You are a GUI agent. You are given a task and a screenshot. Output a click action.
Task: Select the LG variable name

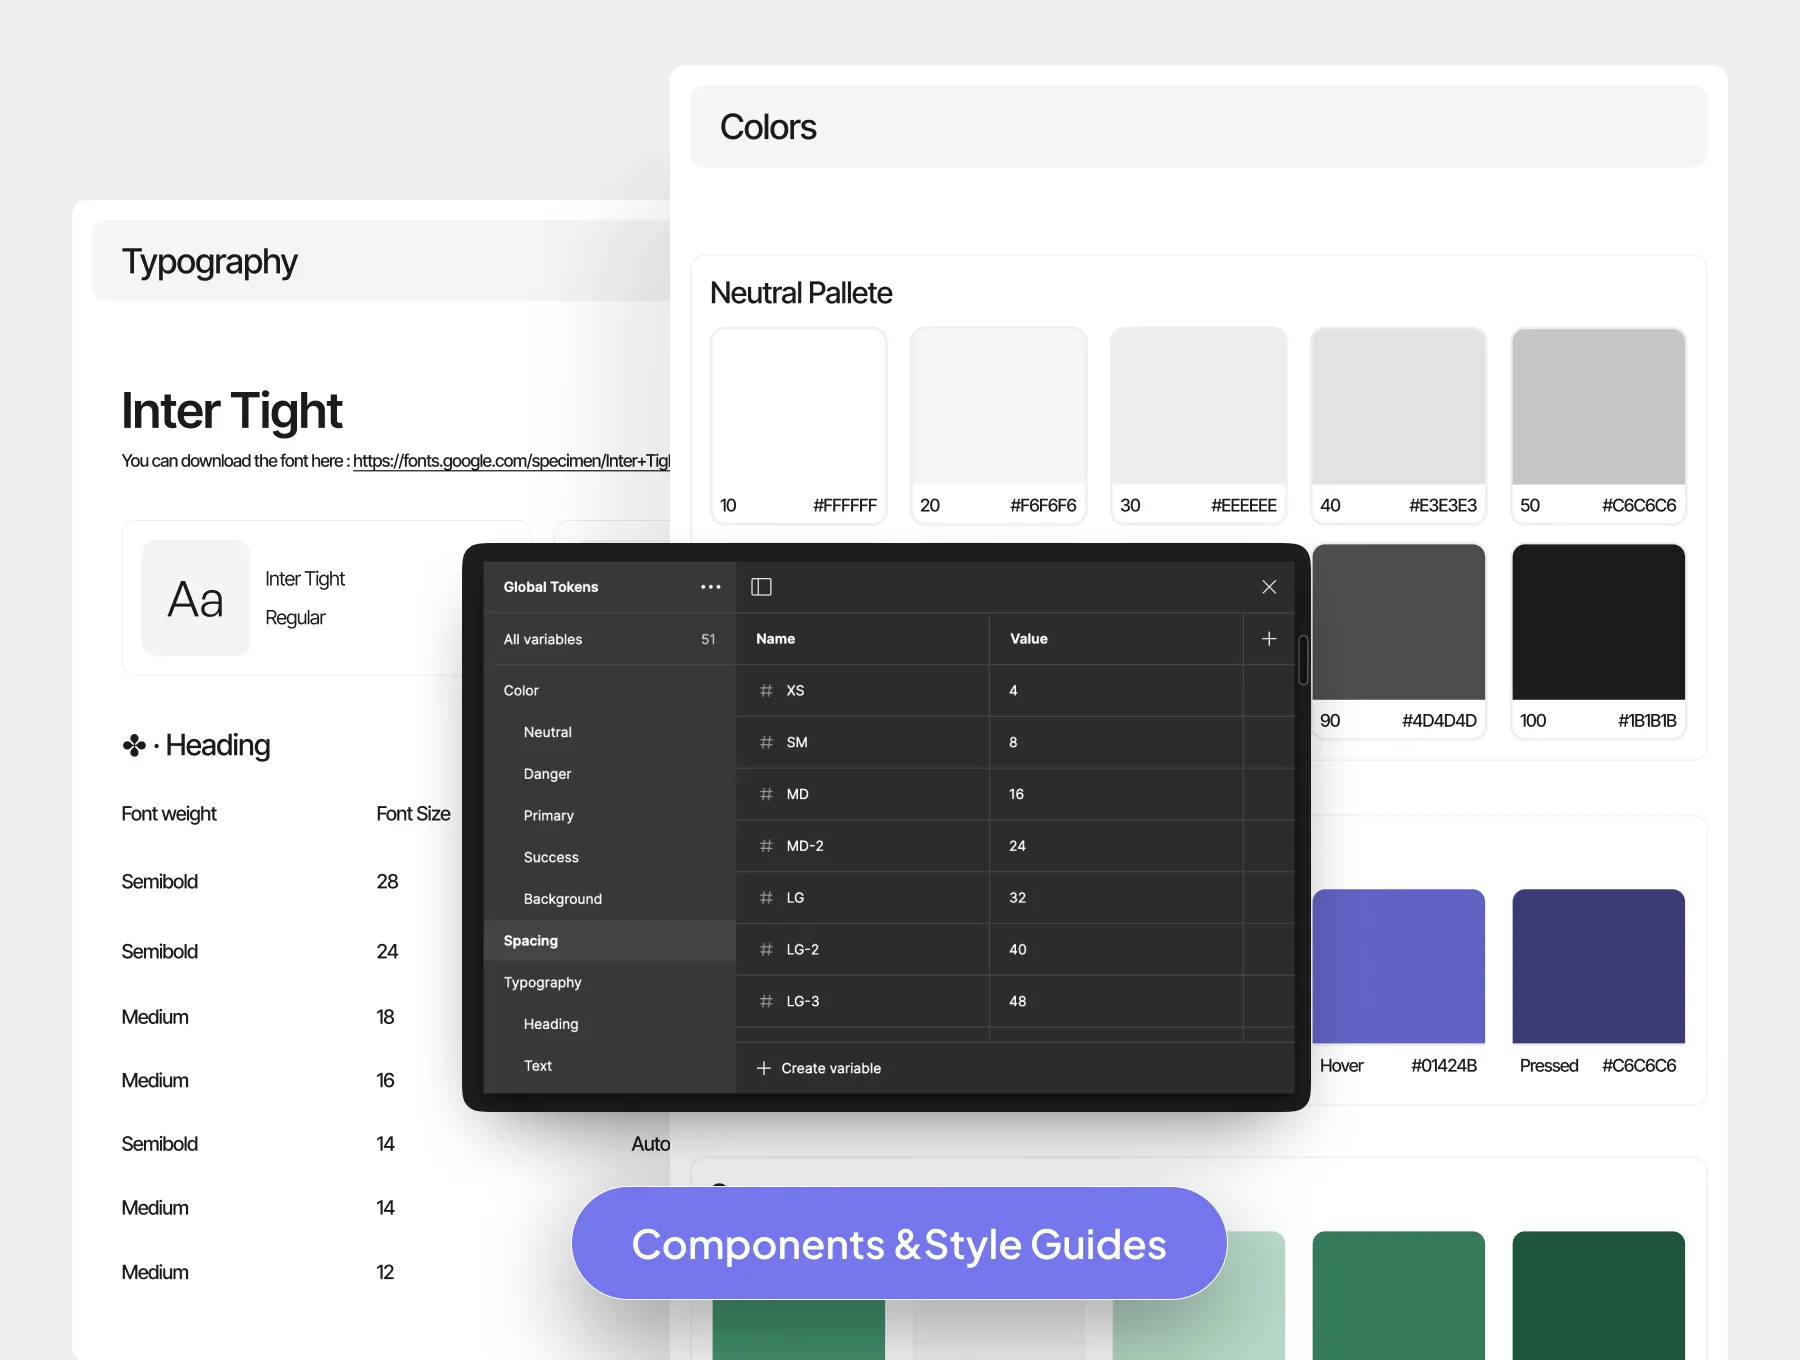[x=796, y=898]
